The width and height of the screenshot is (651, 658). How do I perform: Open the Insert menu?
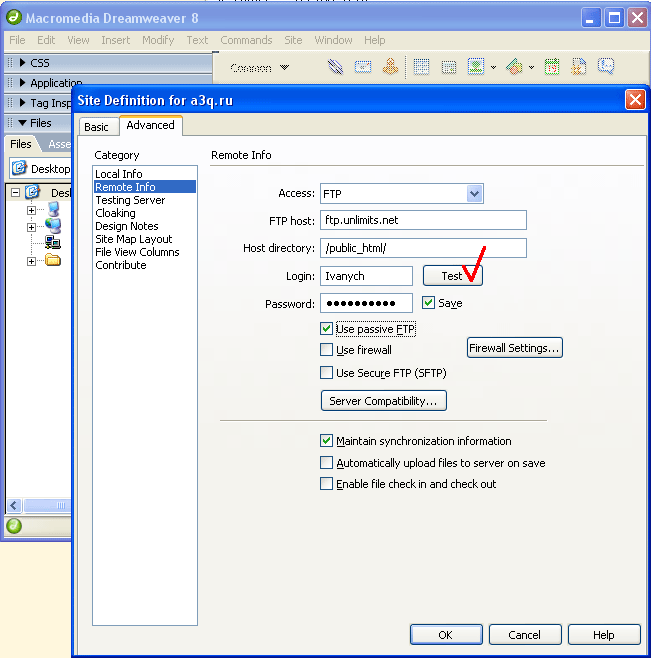pos(115,40)
